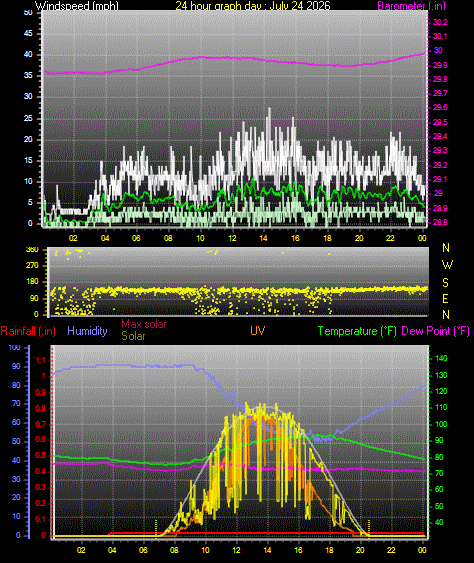Click the '140' temperature axis value
This screenshot has width=474, height=563.
pos(441,358)
